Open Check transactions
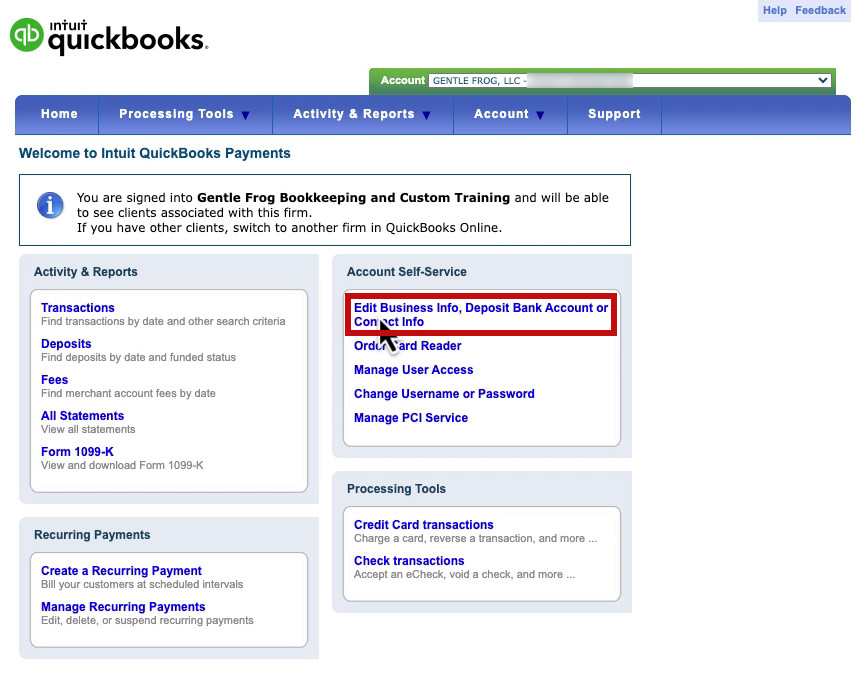858x682 pixels. click(409, 561)
